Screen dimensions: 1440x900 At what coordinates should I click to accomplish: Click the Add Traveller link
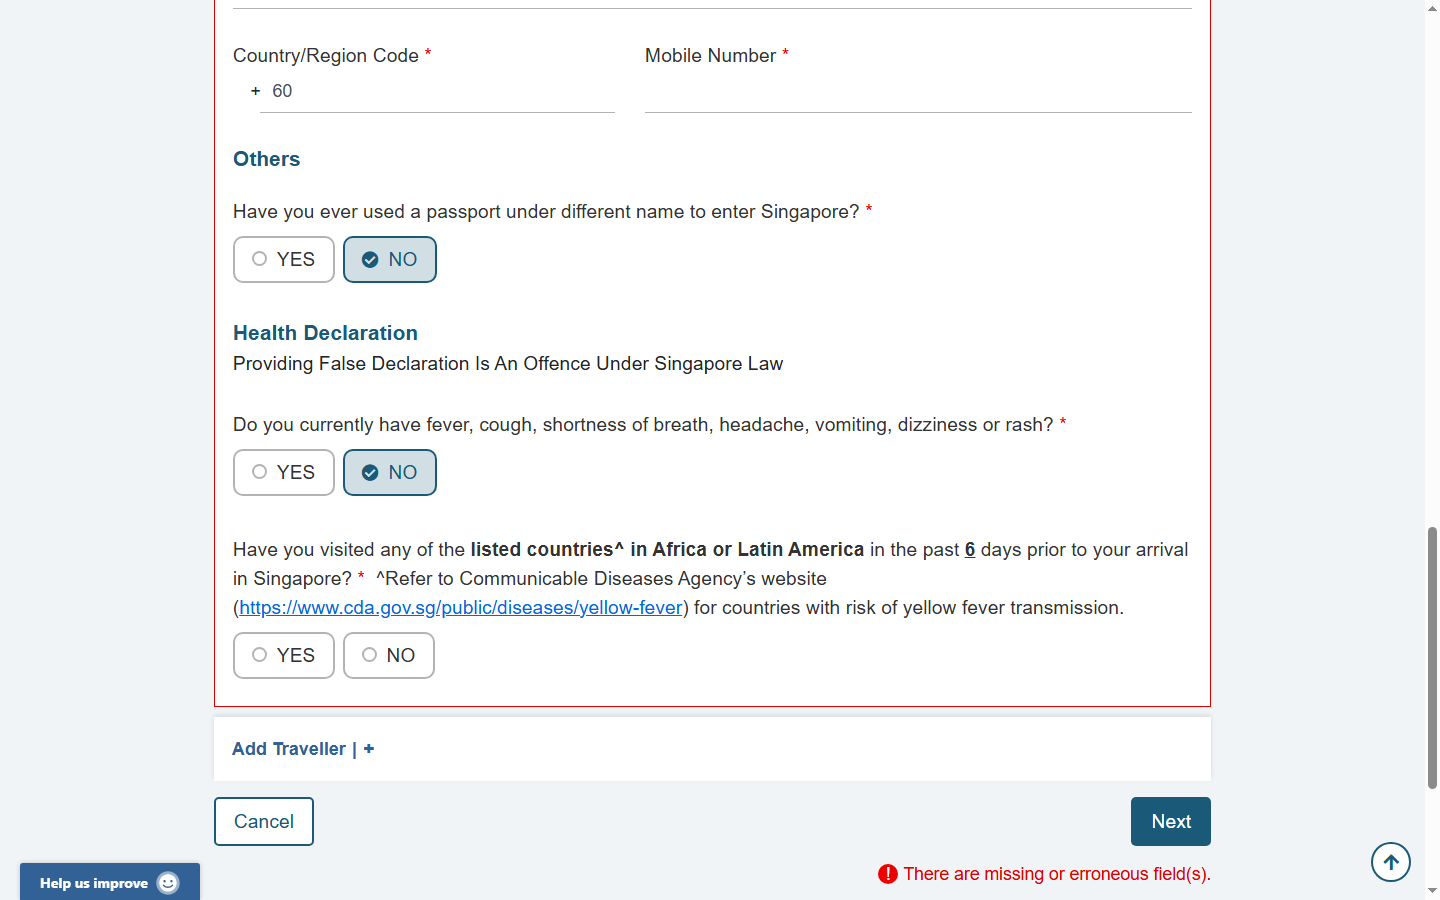289,749
